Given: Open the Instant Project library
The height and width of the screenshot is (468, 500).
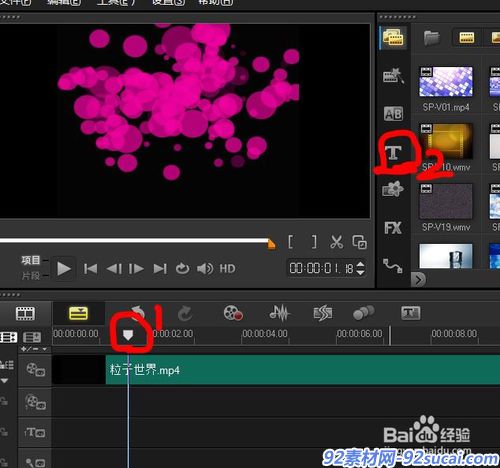Looking at the screenshot, I should point(393,76).
